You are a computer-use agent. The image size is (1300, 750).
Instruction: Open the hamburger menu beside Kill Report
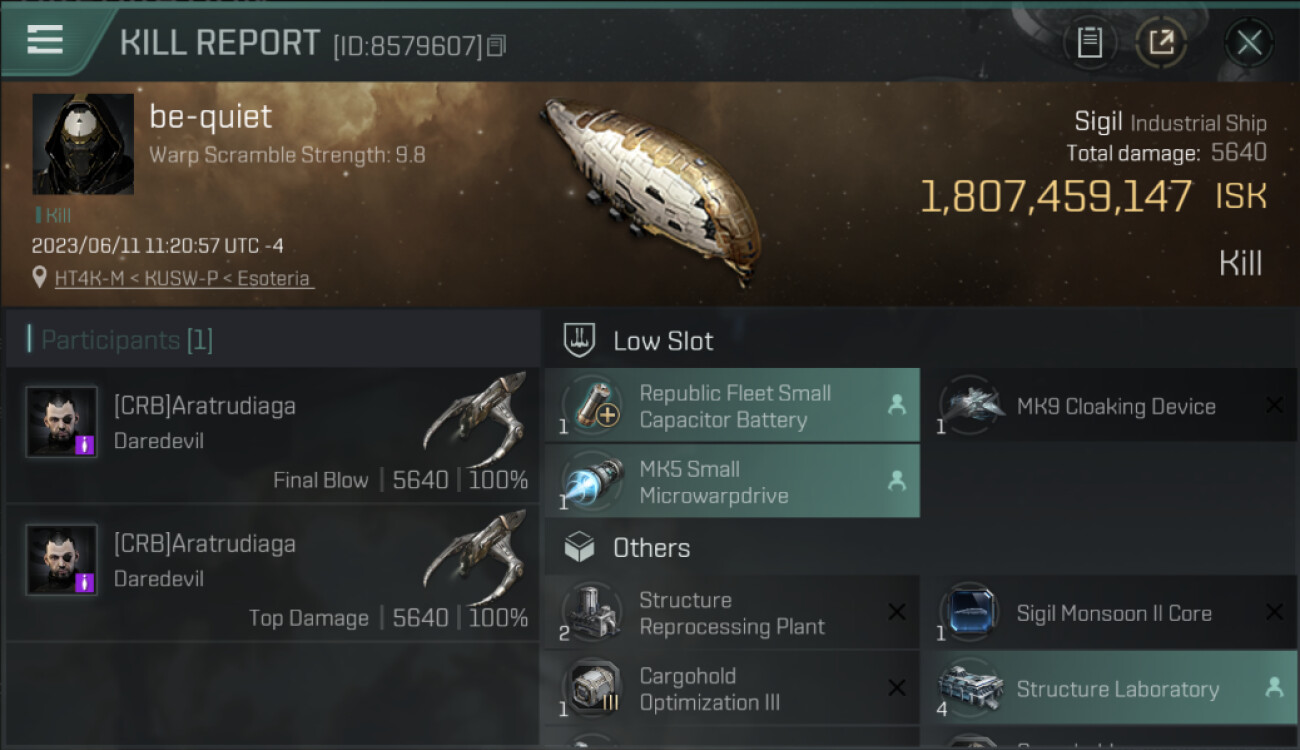[45, 40]
